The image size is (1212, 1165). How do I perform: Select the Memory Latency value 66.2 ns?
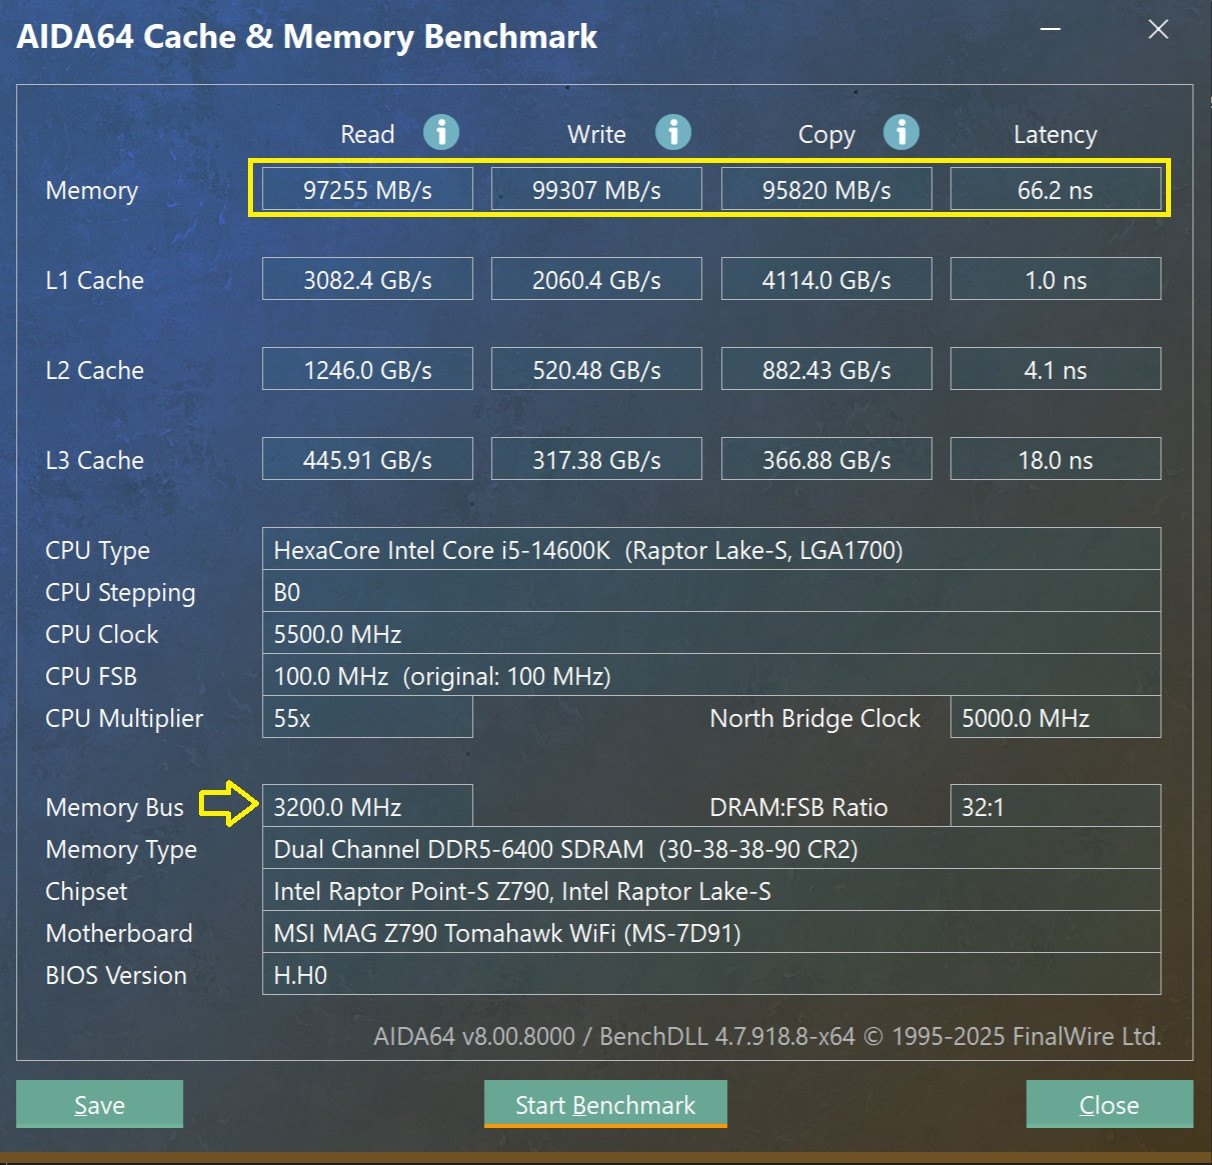tap(1055, 189)
